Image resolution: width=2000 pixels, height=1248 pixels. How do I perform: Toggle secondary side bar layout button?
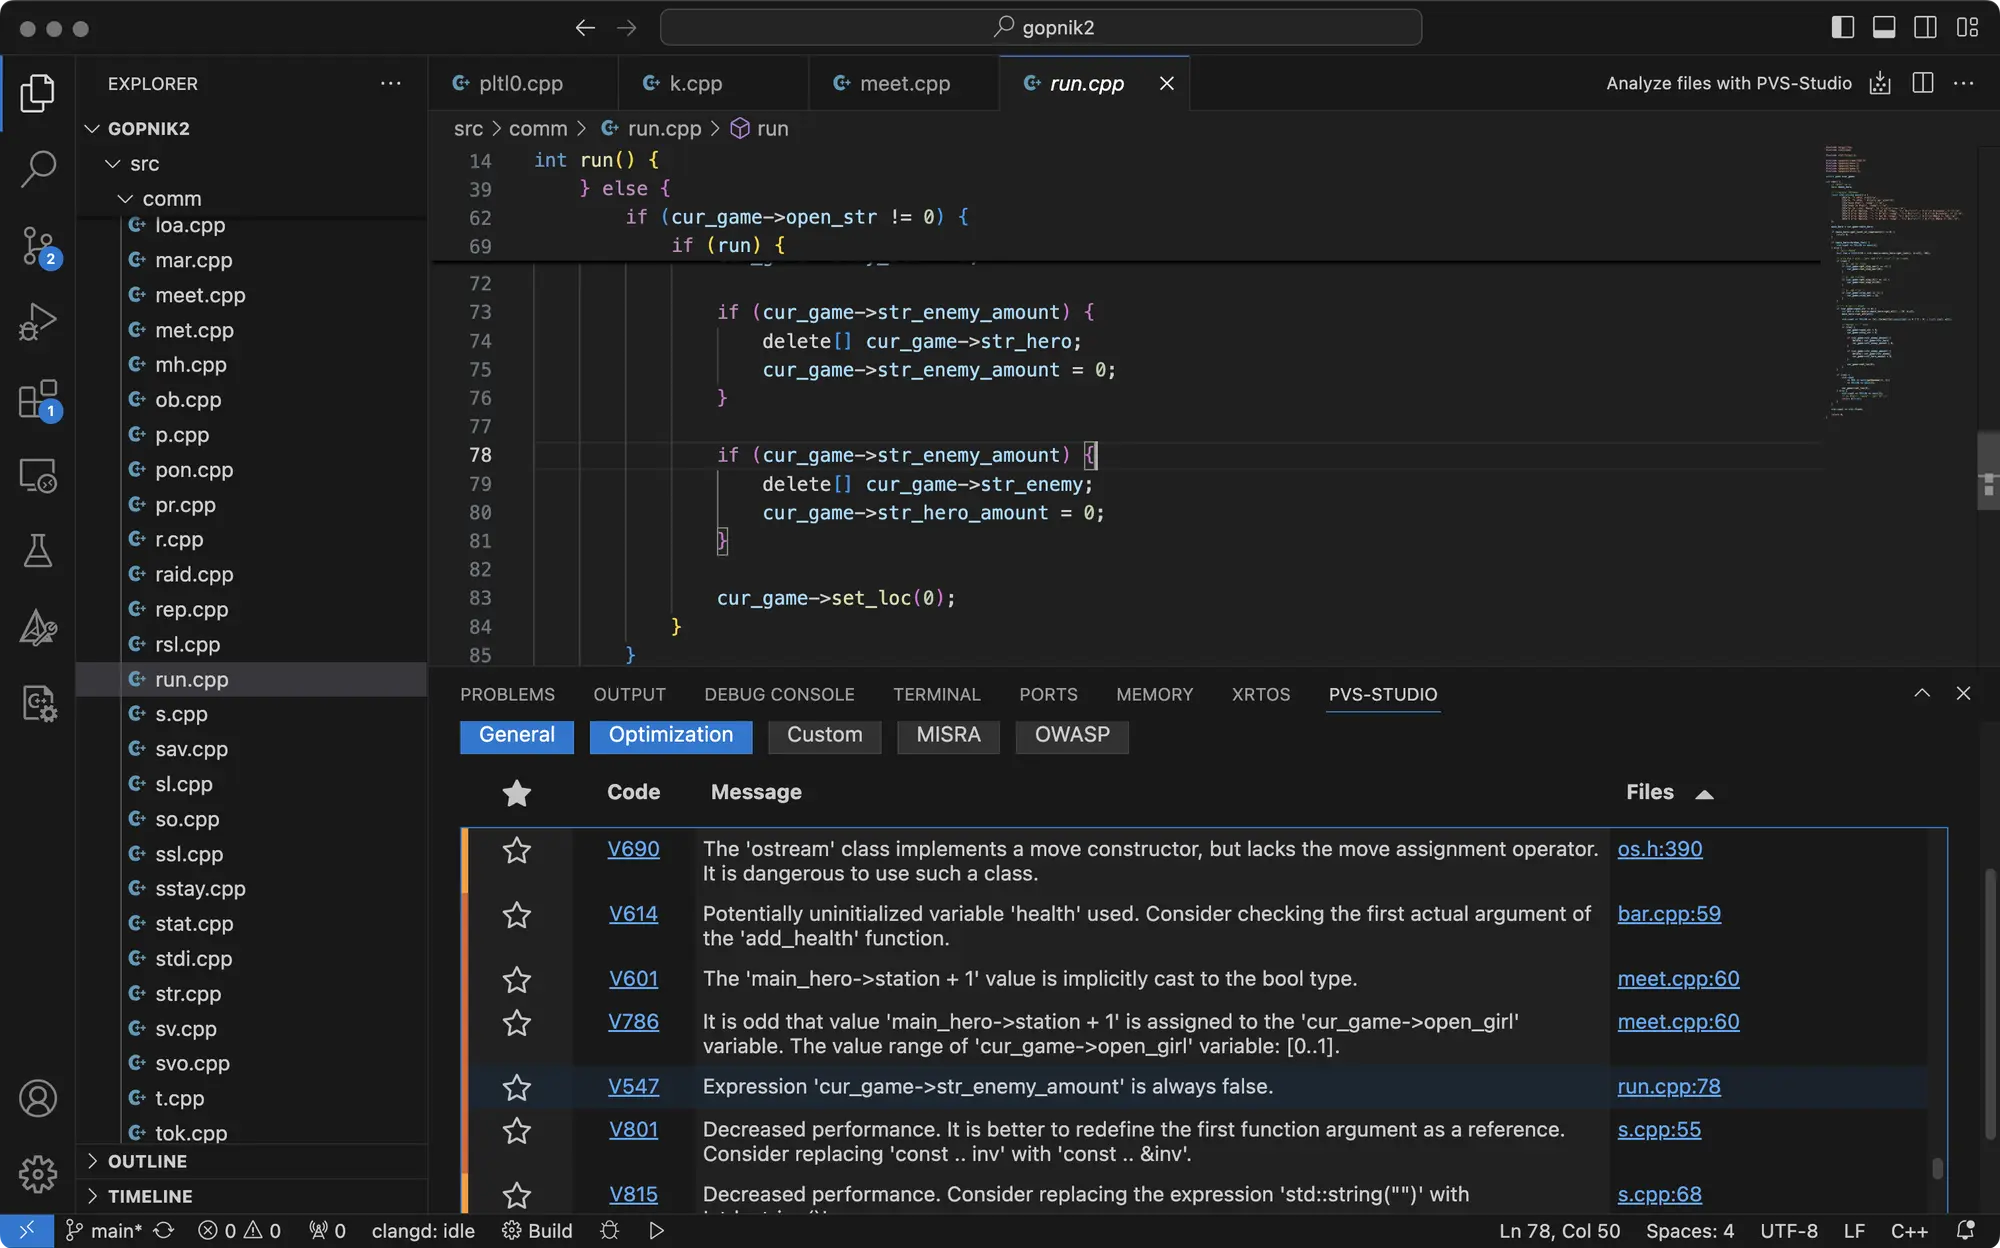(x=1925, y=27)
